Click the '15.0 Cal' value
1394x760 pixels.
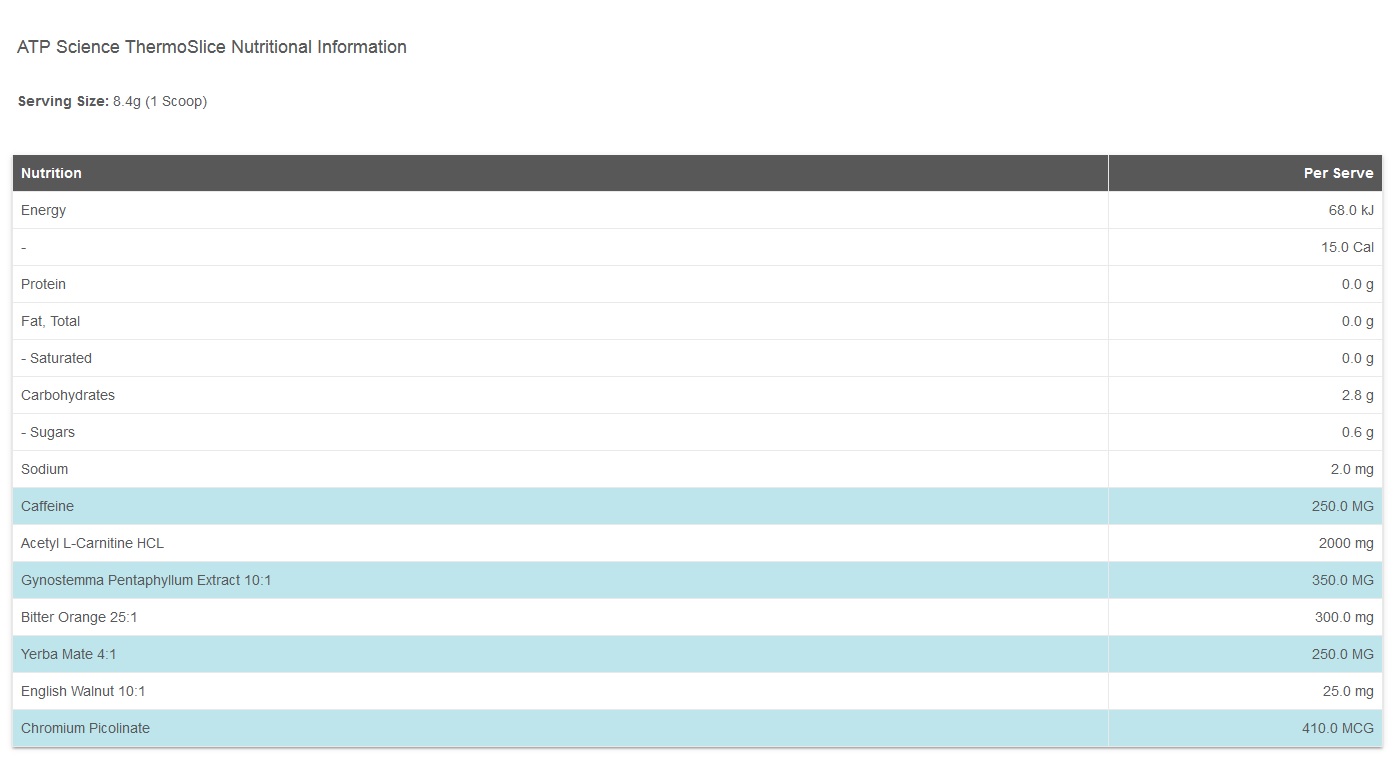click(x=1347, y=247)
